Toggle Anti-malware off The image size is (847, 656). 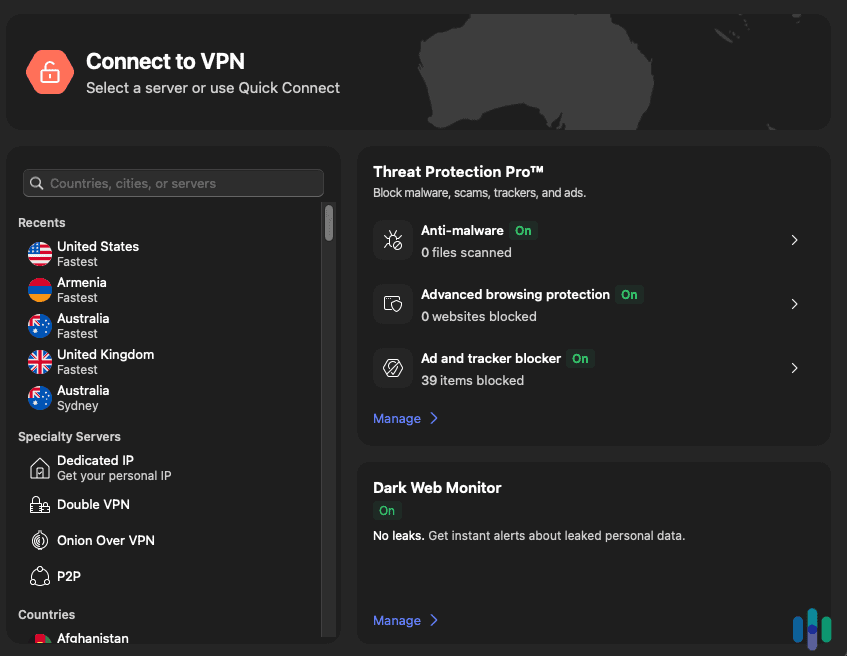523,230
